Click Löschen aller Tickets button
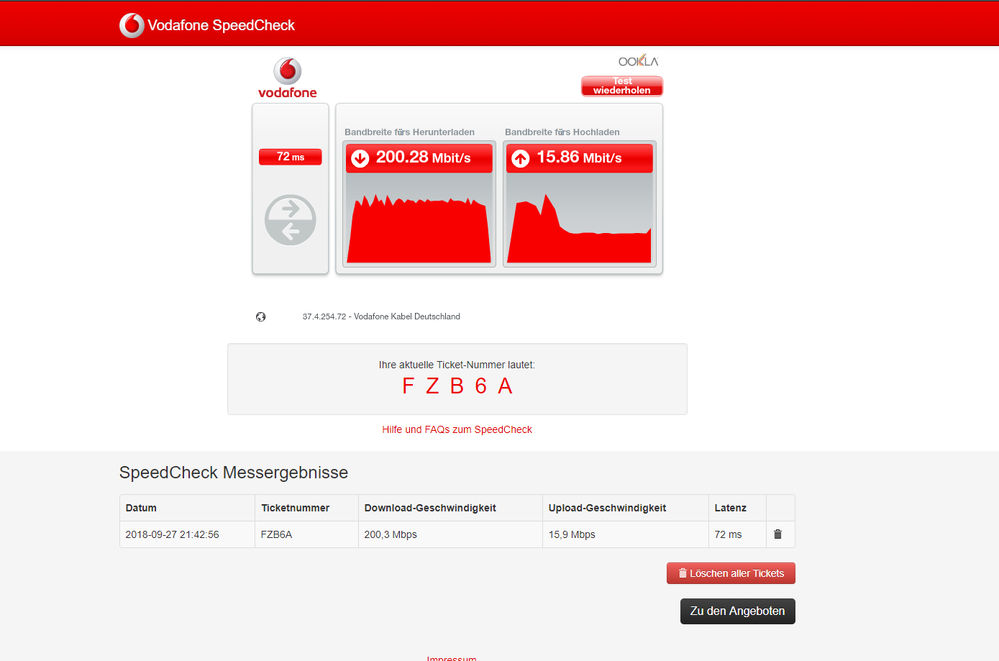The width and height of the screenshot is (999, 661). [x=731, y=573]
